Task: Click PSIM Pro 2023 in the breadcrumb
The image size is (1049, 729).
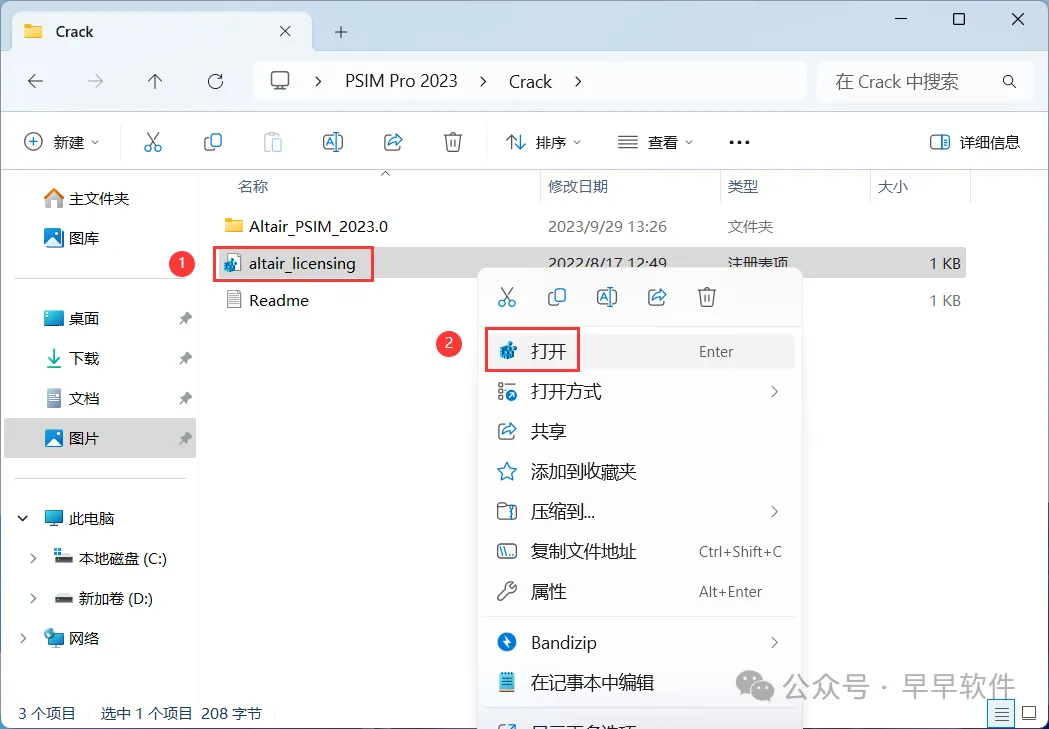Action: click(x=401, y=82)
